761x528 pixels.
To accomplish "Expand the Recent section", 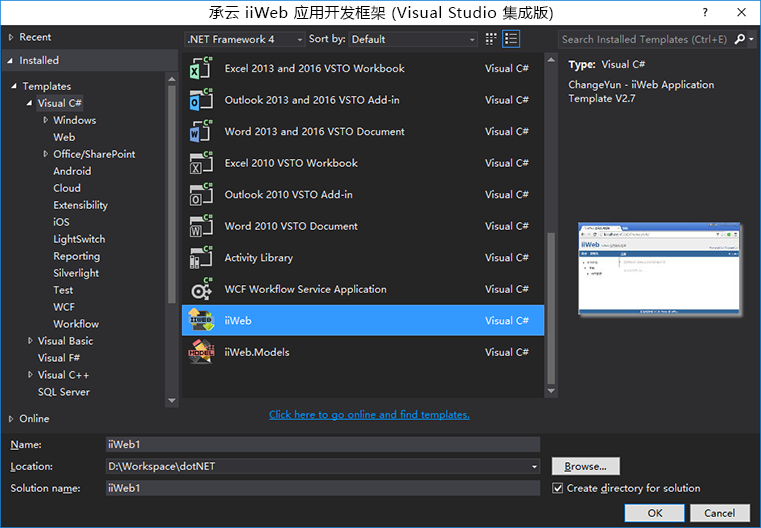I will click(11, 37).
